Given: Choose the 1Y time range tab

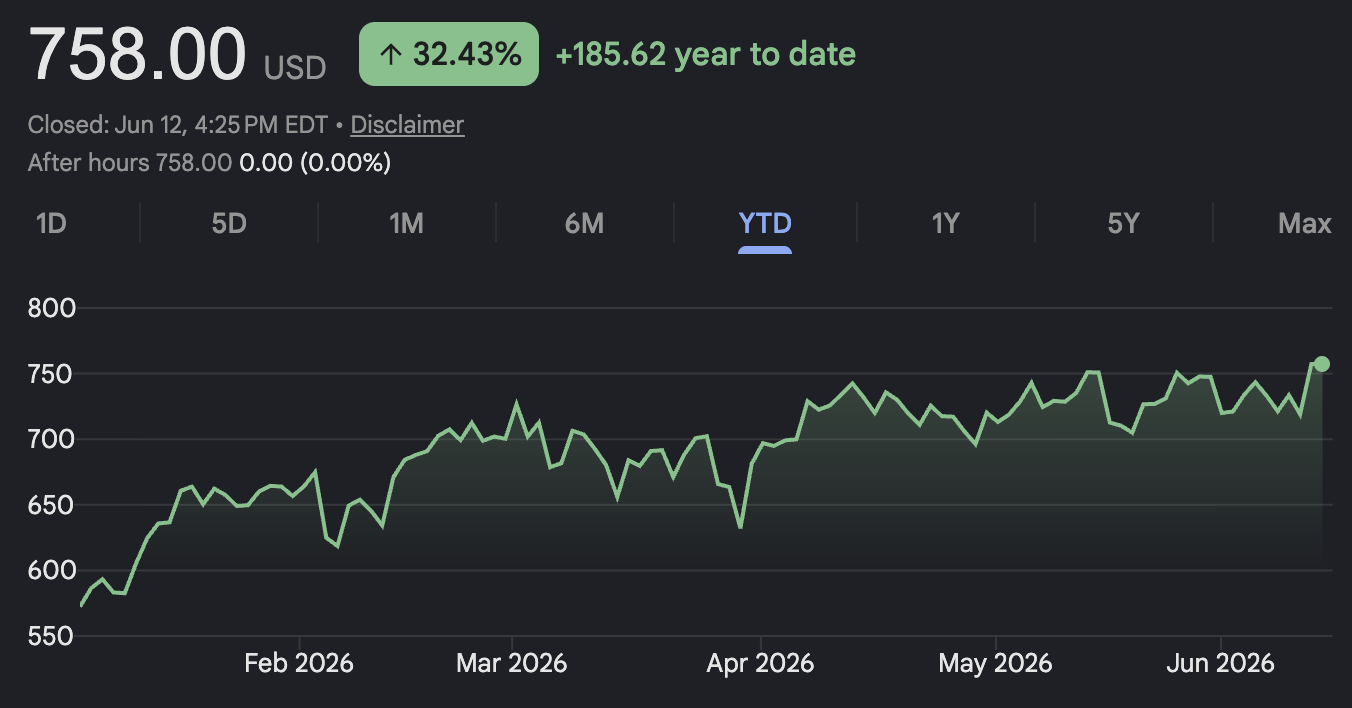Looking at the screenshot, I should [945, 223].
